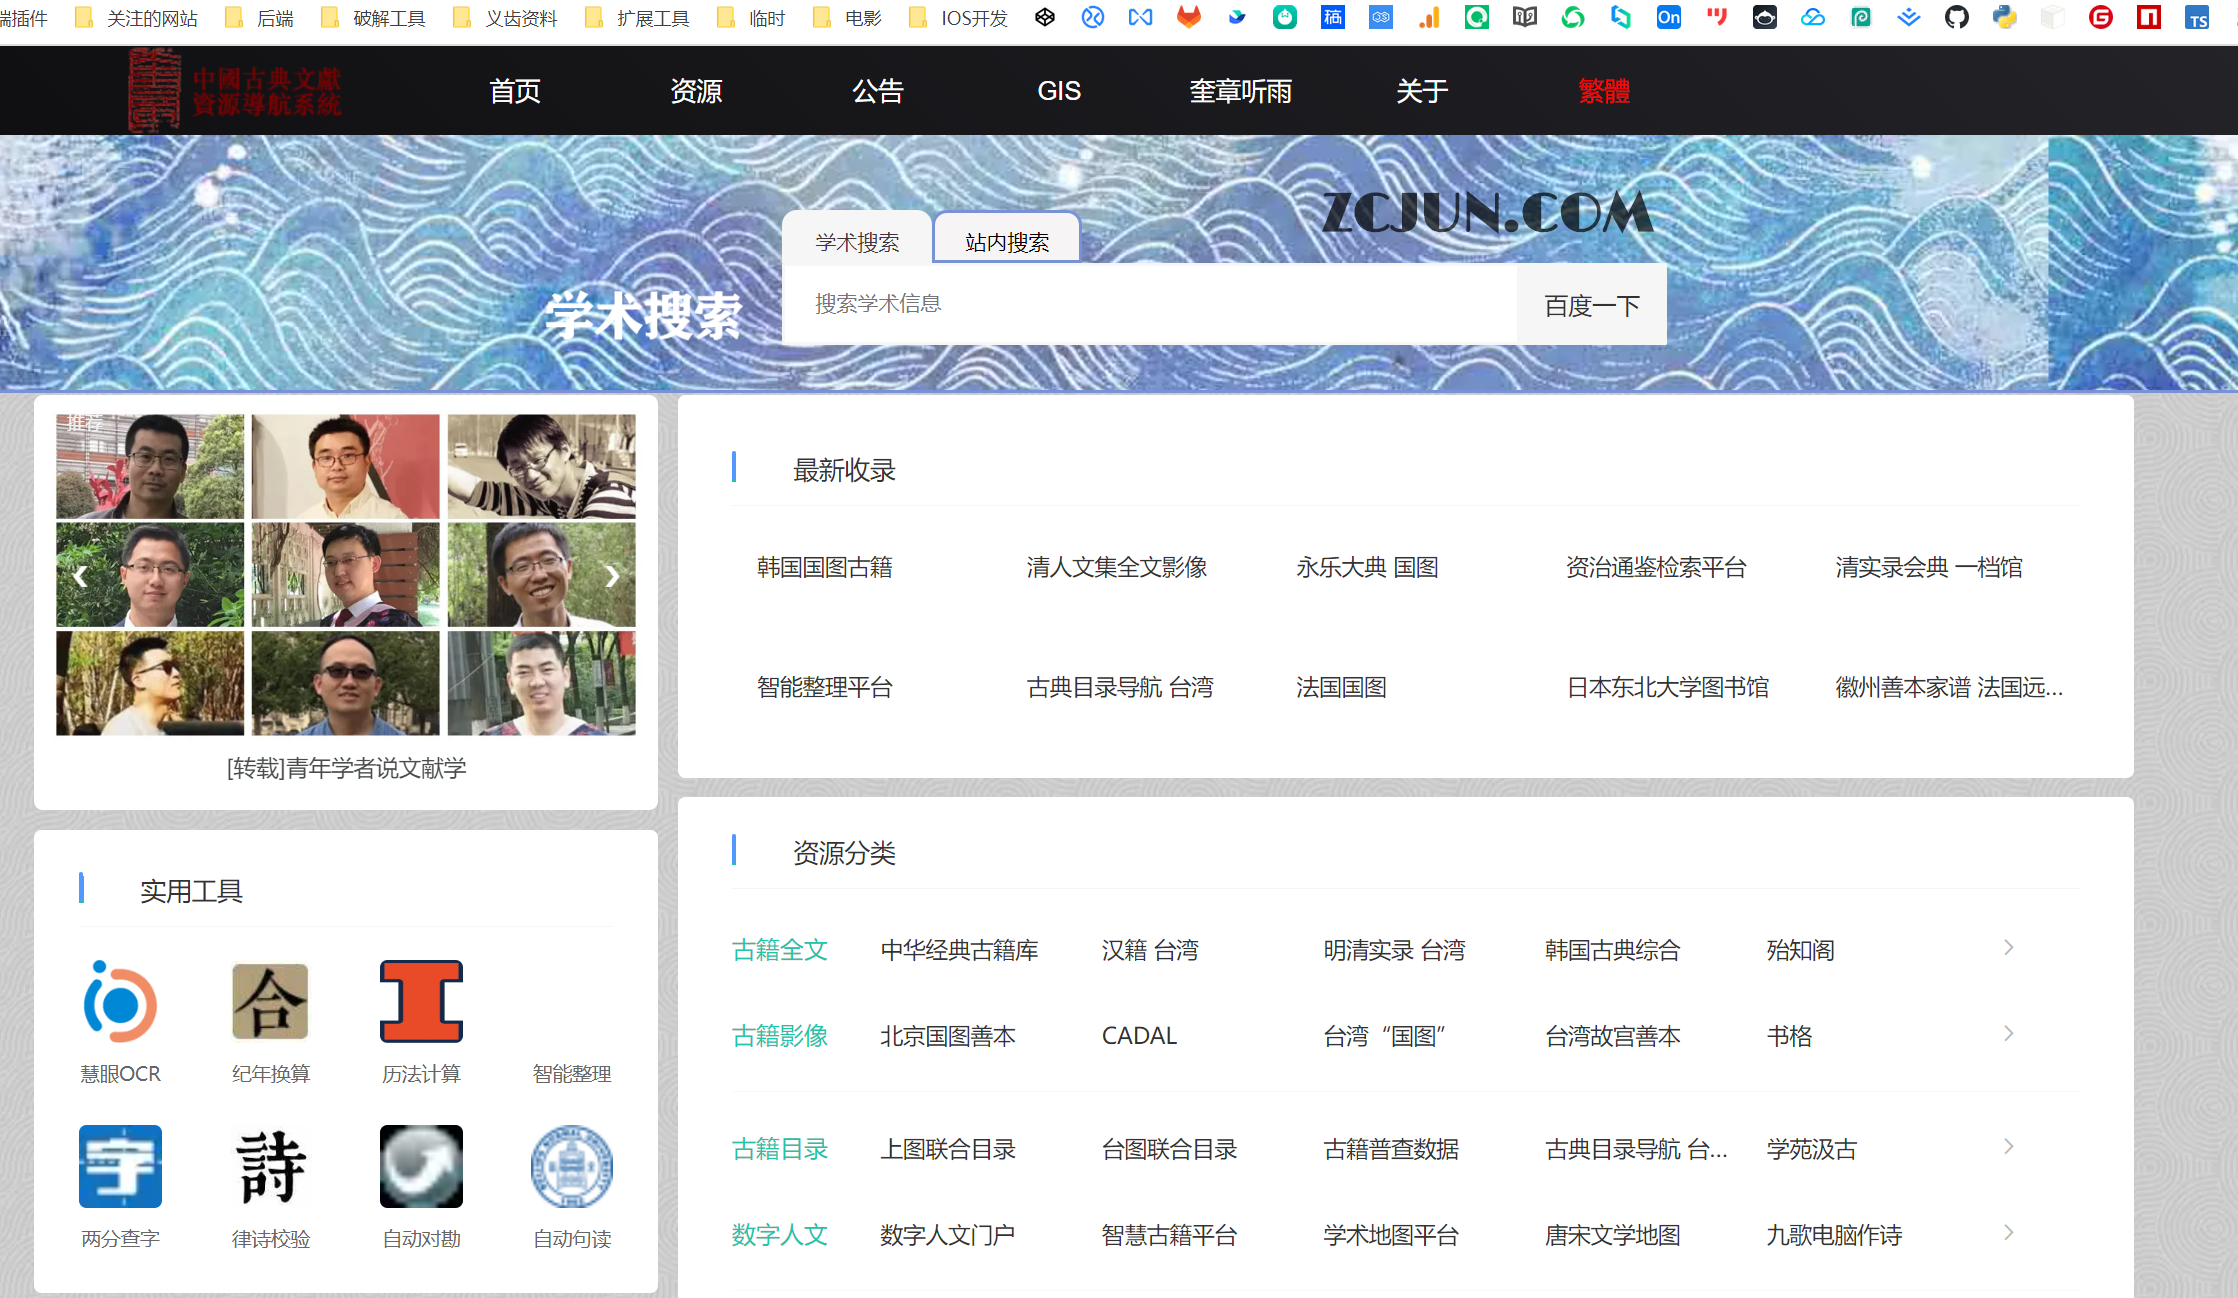
Task: Switch site to 繁體 version
Action: (x=1604, y=91)
